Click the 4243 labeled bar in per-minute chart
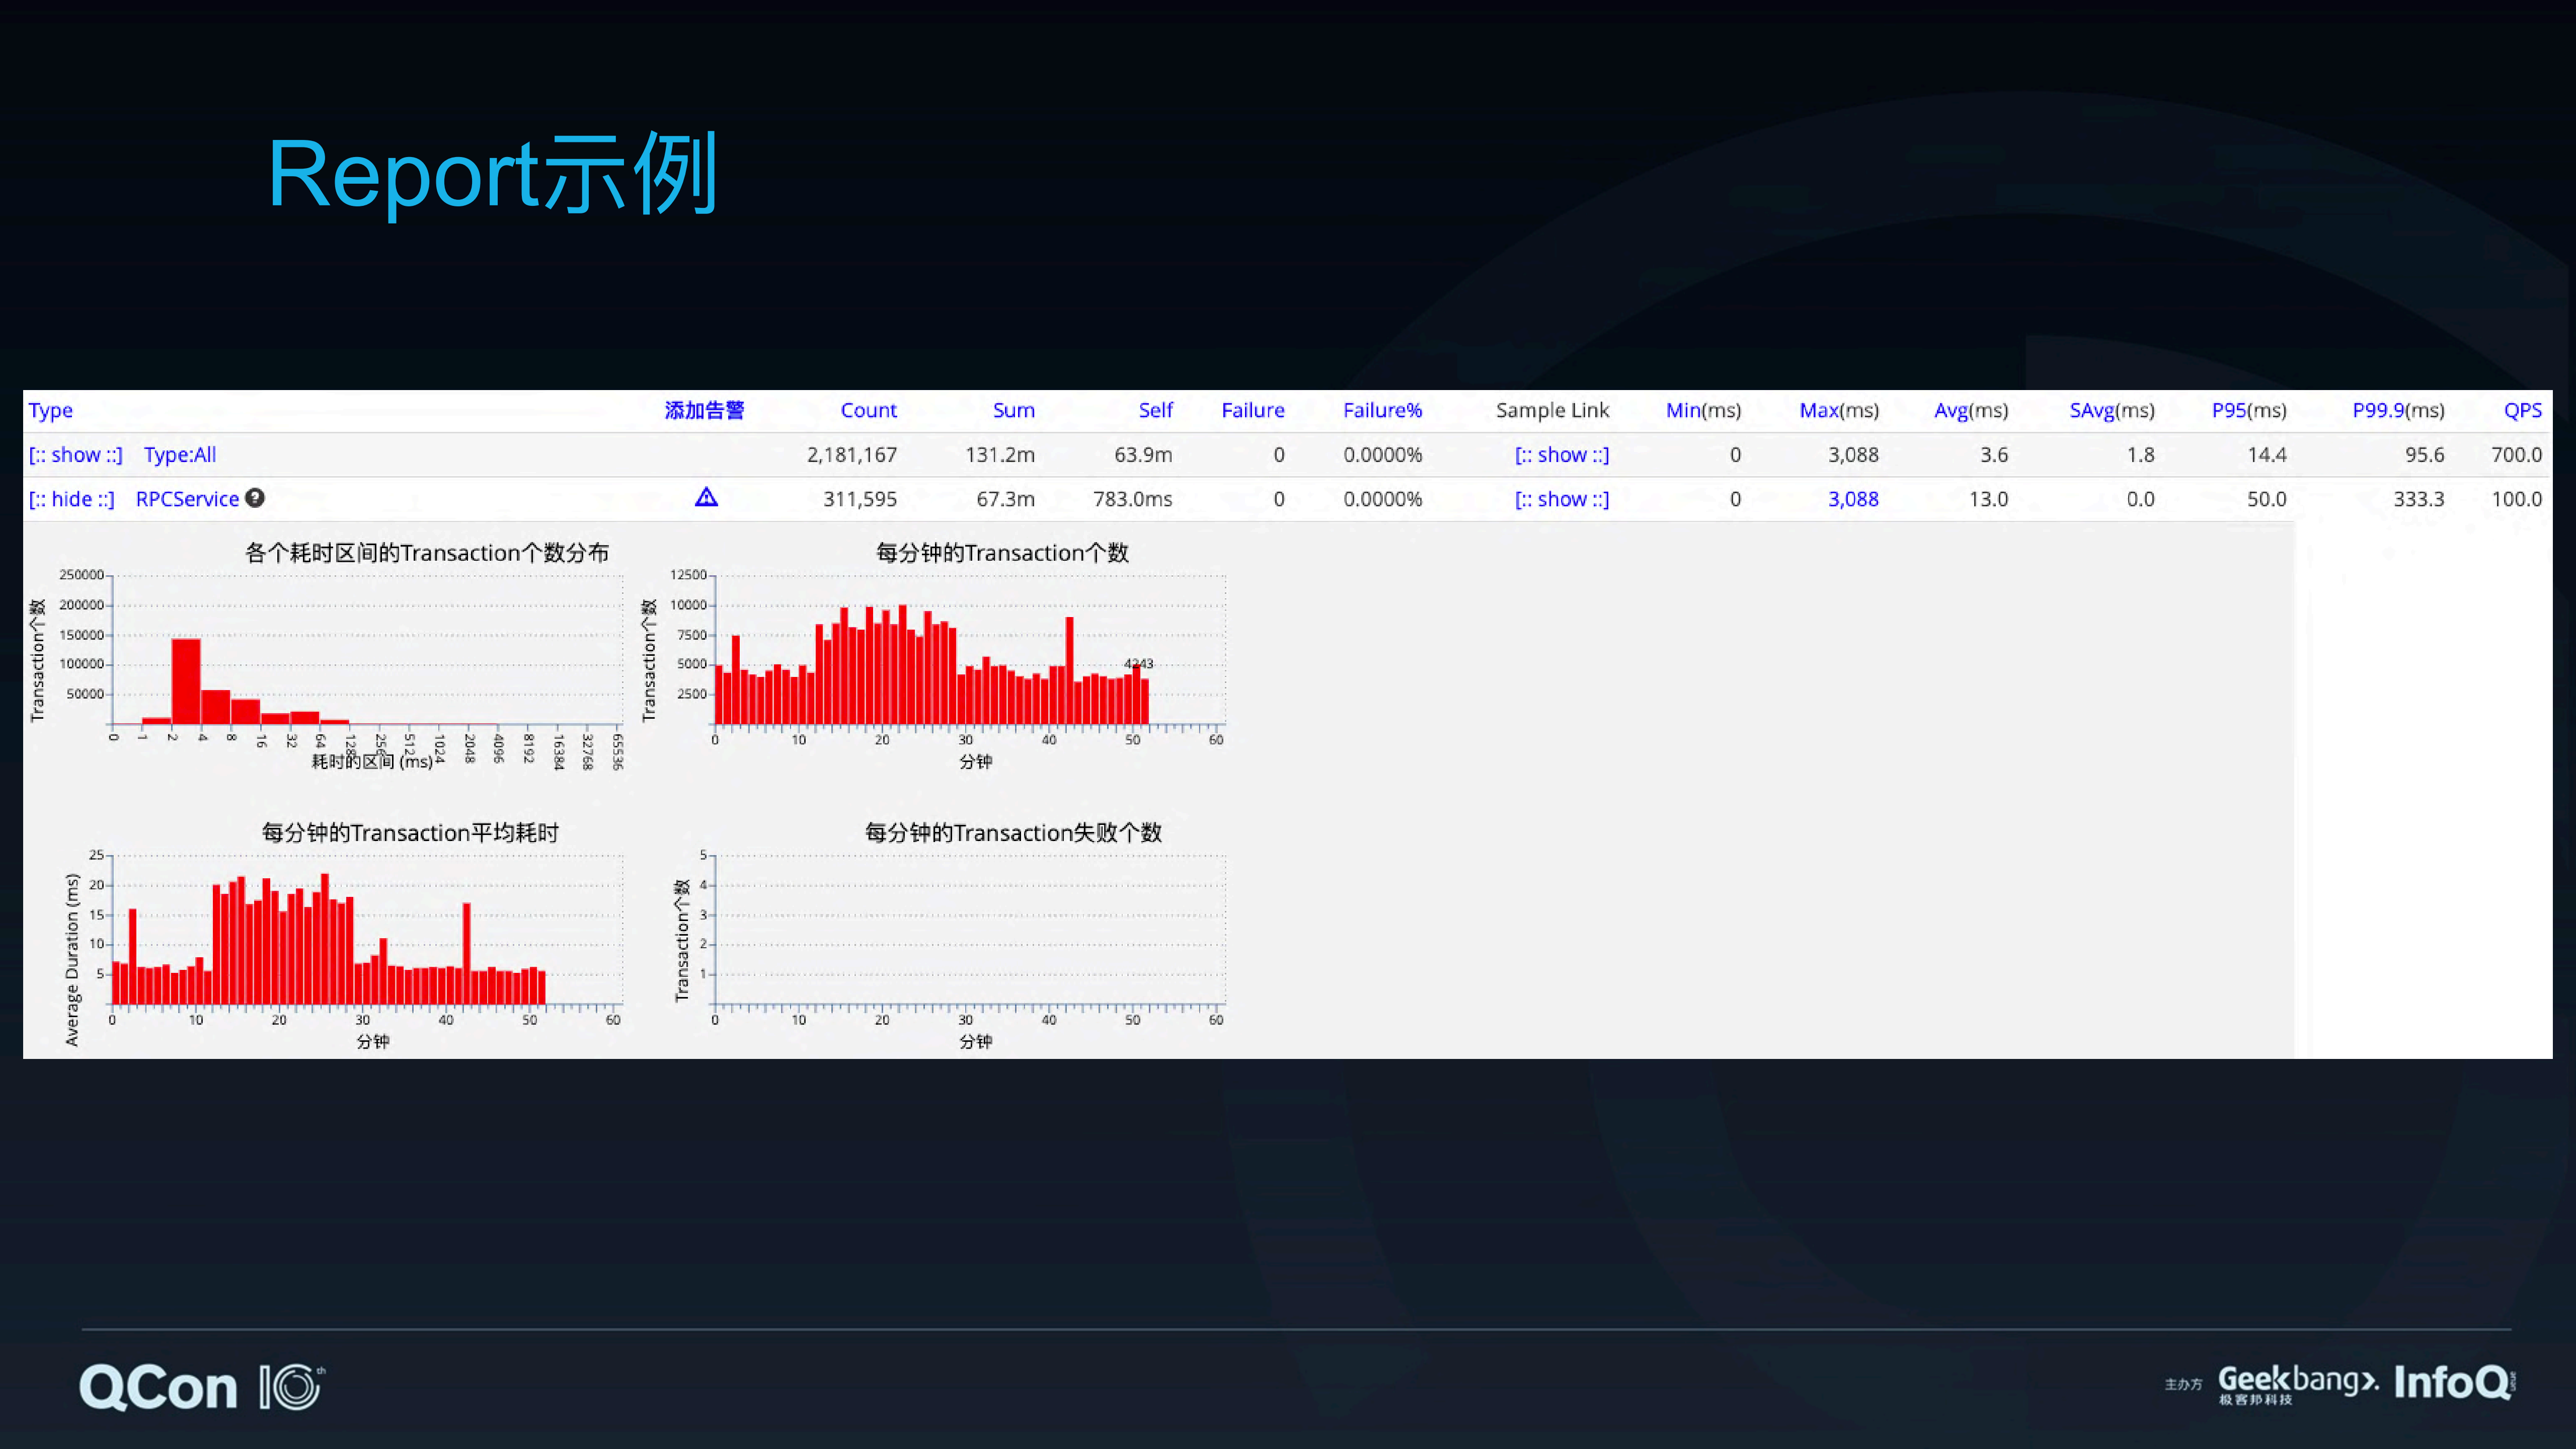2576x1449 pixels. tap(1136, 695)
